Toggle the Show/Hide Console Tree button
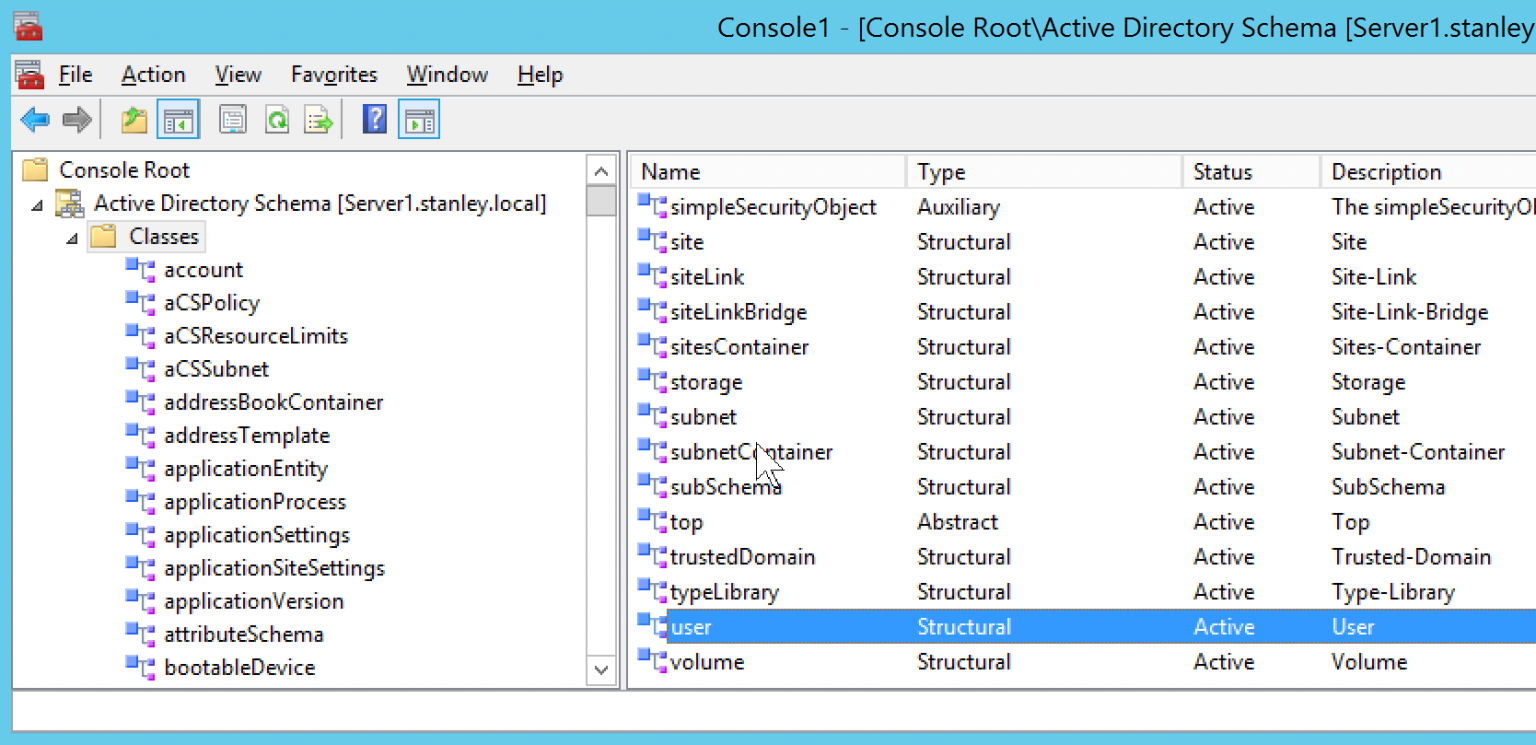The image size is (1536, 745). pos(178,120)
